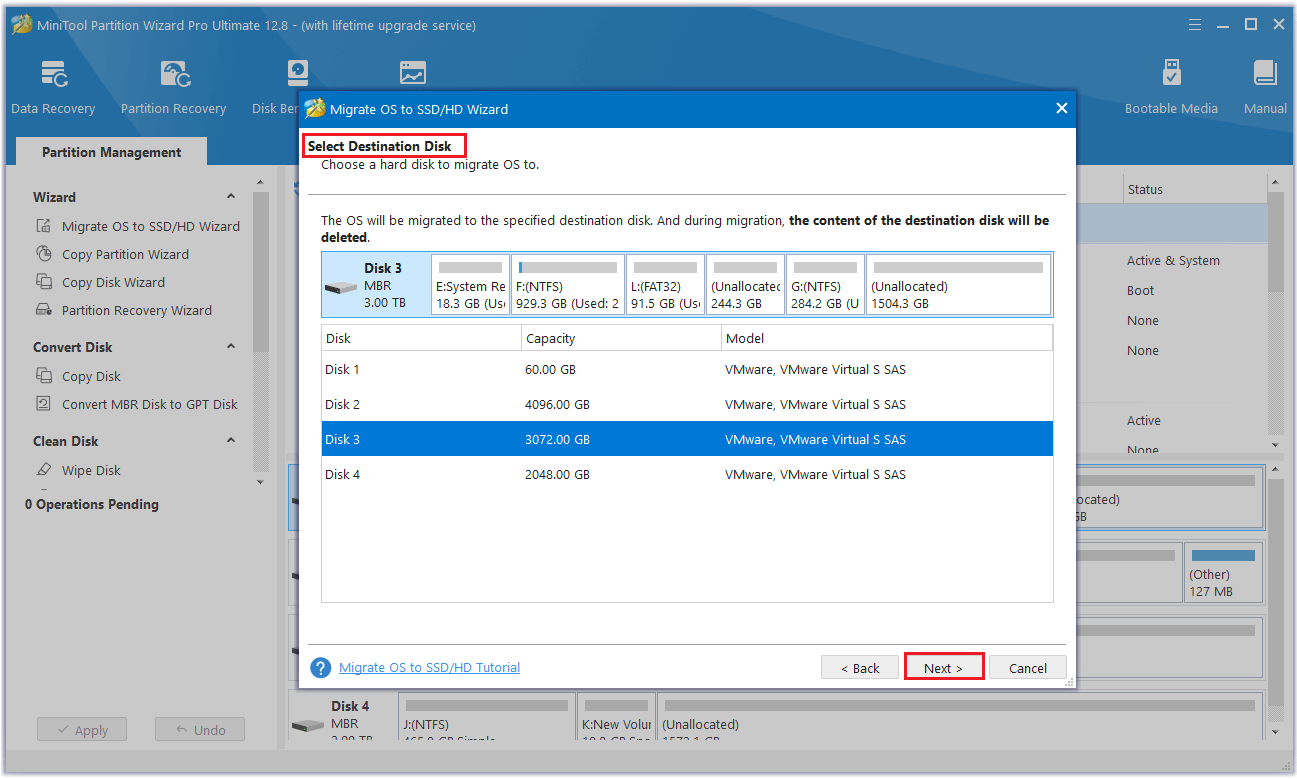The image size is (1297, 779).
Task: Click K:New Volume partition in main window
Action: pyautogui.click(x=616, y=716)
